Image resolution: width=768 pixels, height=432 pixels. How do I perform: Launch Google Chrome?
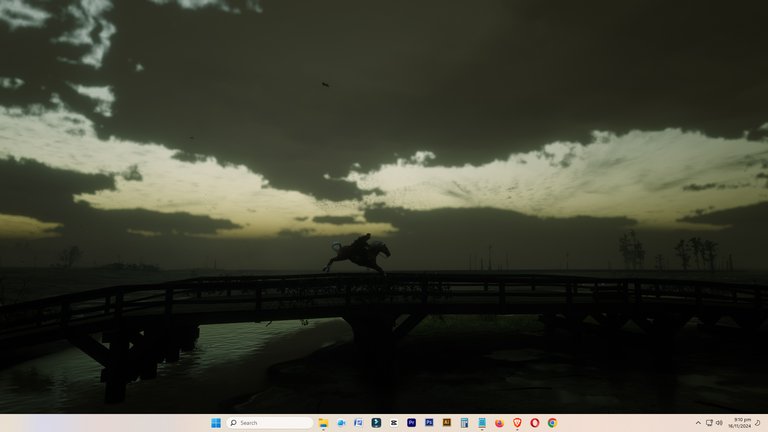tap(552, 423)
